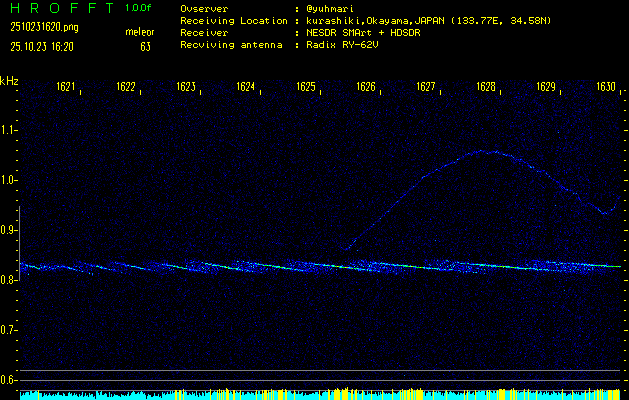629x400 pixels.
Task: Click the meteor count value 63
Action: click(145, 46)
